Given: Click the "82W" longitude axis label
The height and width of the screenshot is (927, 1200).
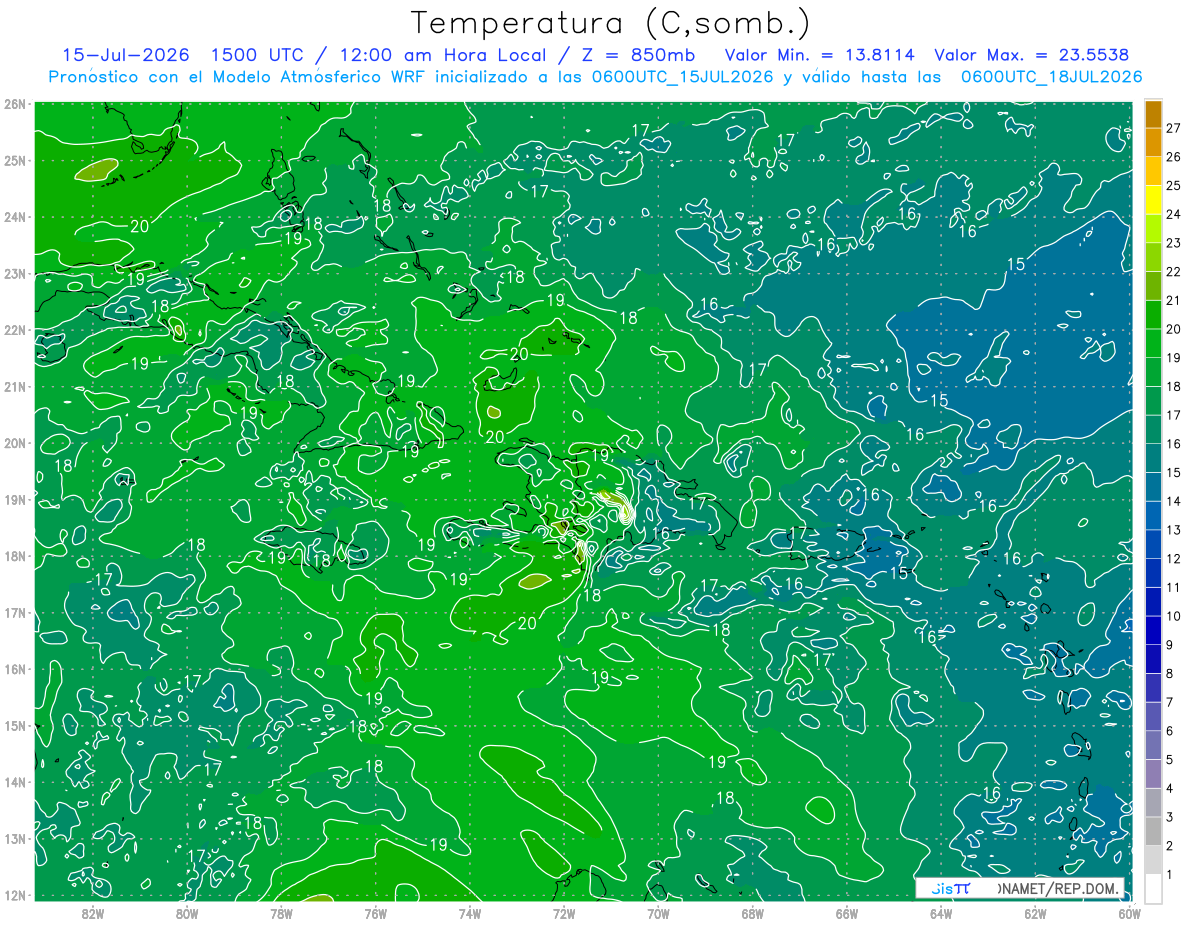Looking at the screenshot, I should click(x=93, y=912).
